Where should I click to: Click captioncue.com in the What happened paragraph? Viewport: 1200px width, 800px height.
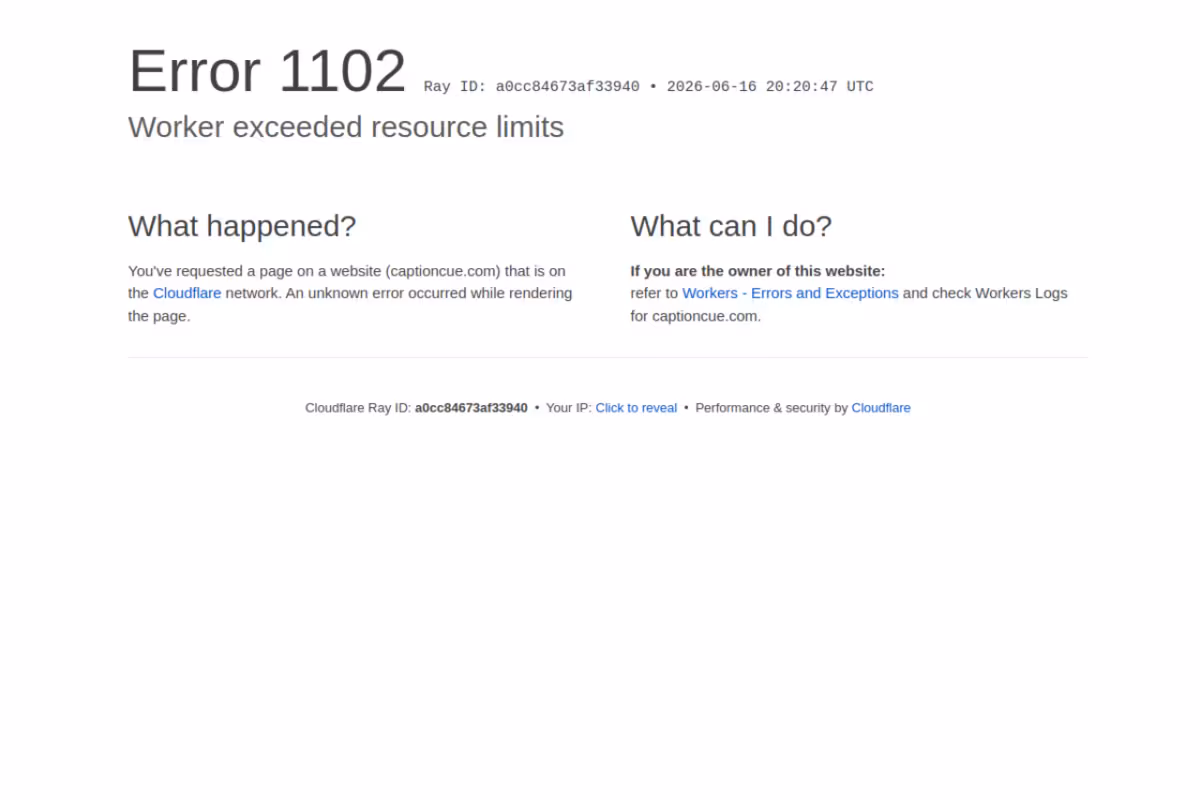coord(443,271)
